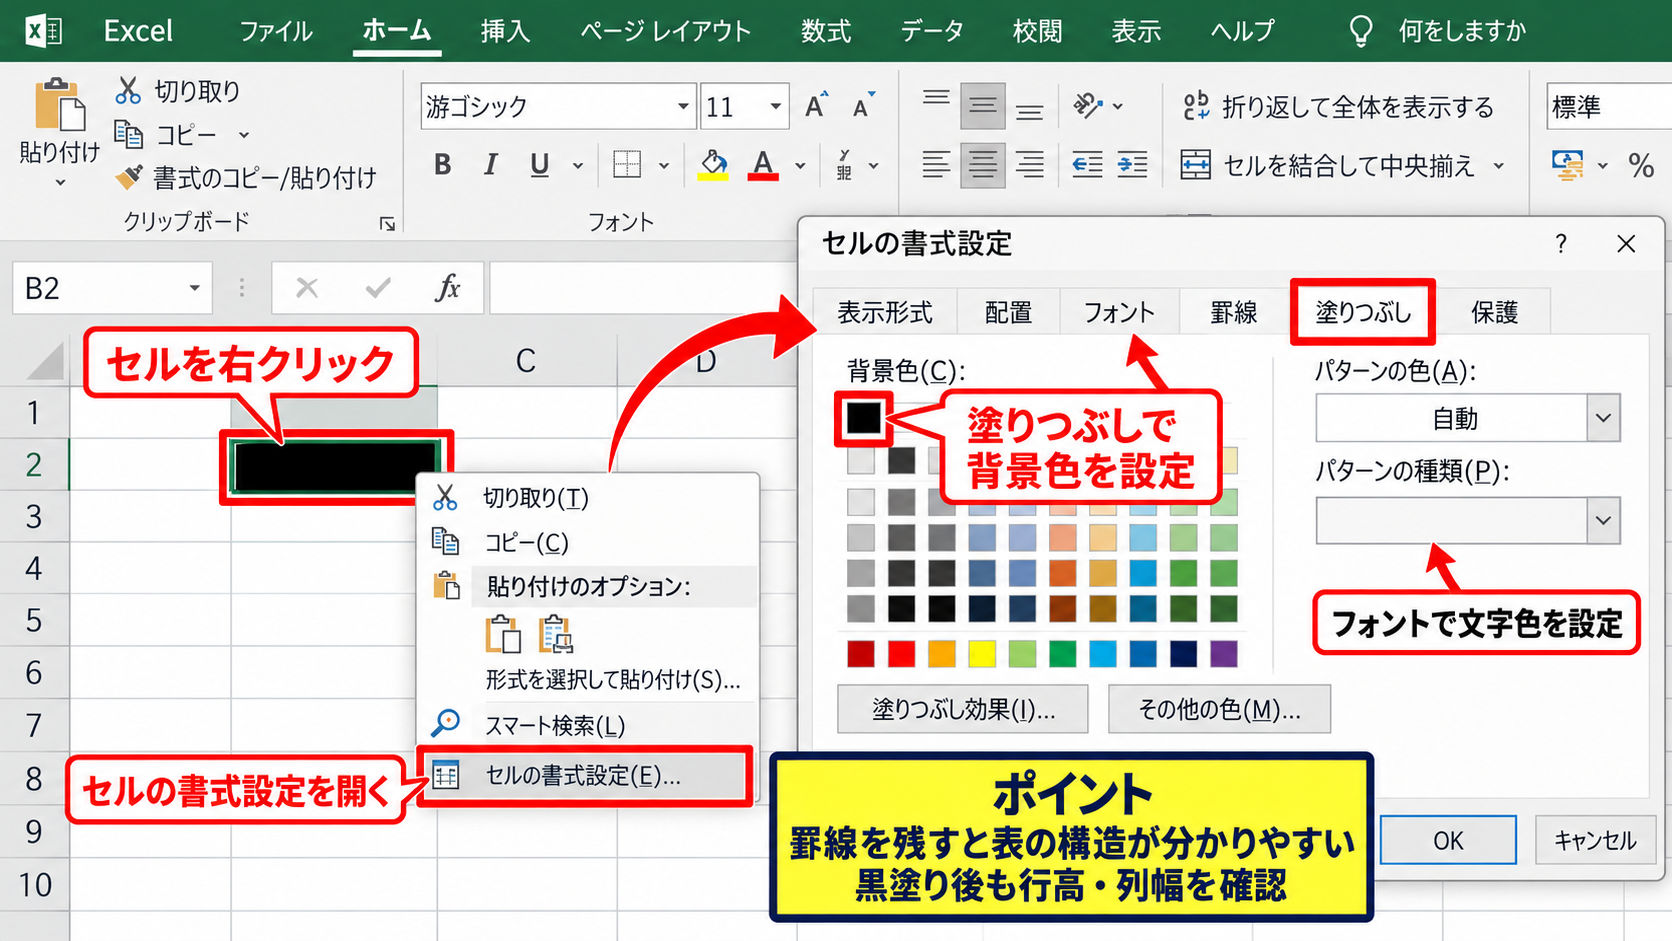Open the clipboard group dialog launcher
Screen dimensions: 1672x941
(387, 224)
